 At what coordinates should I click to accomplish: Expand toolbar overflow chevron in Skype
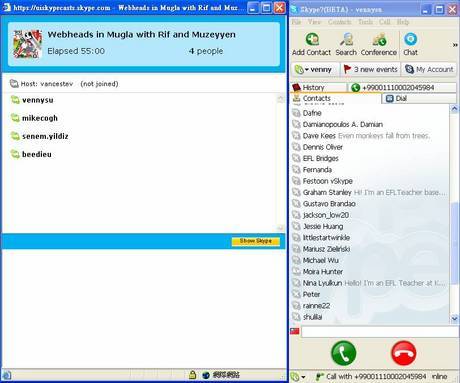pos(455,45)
